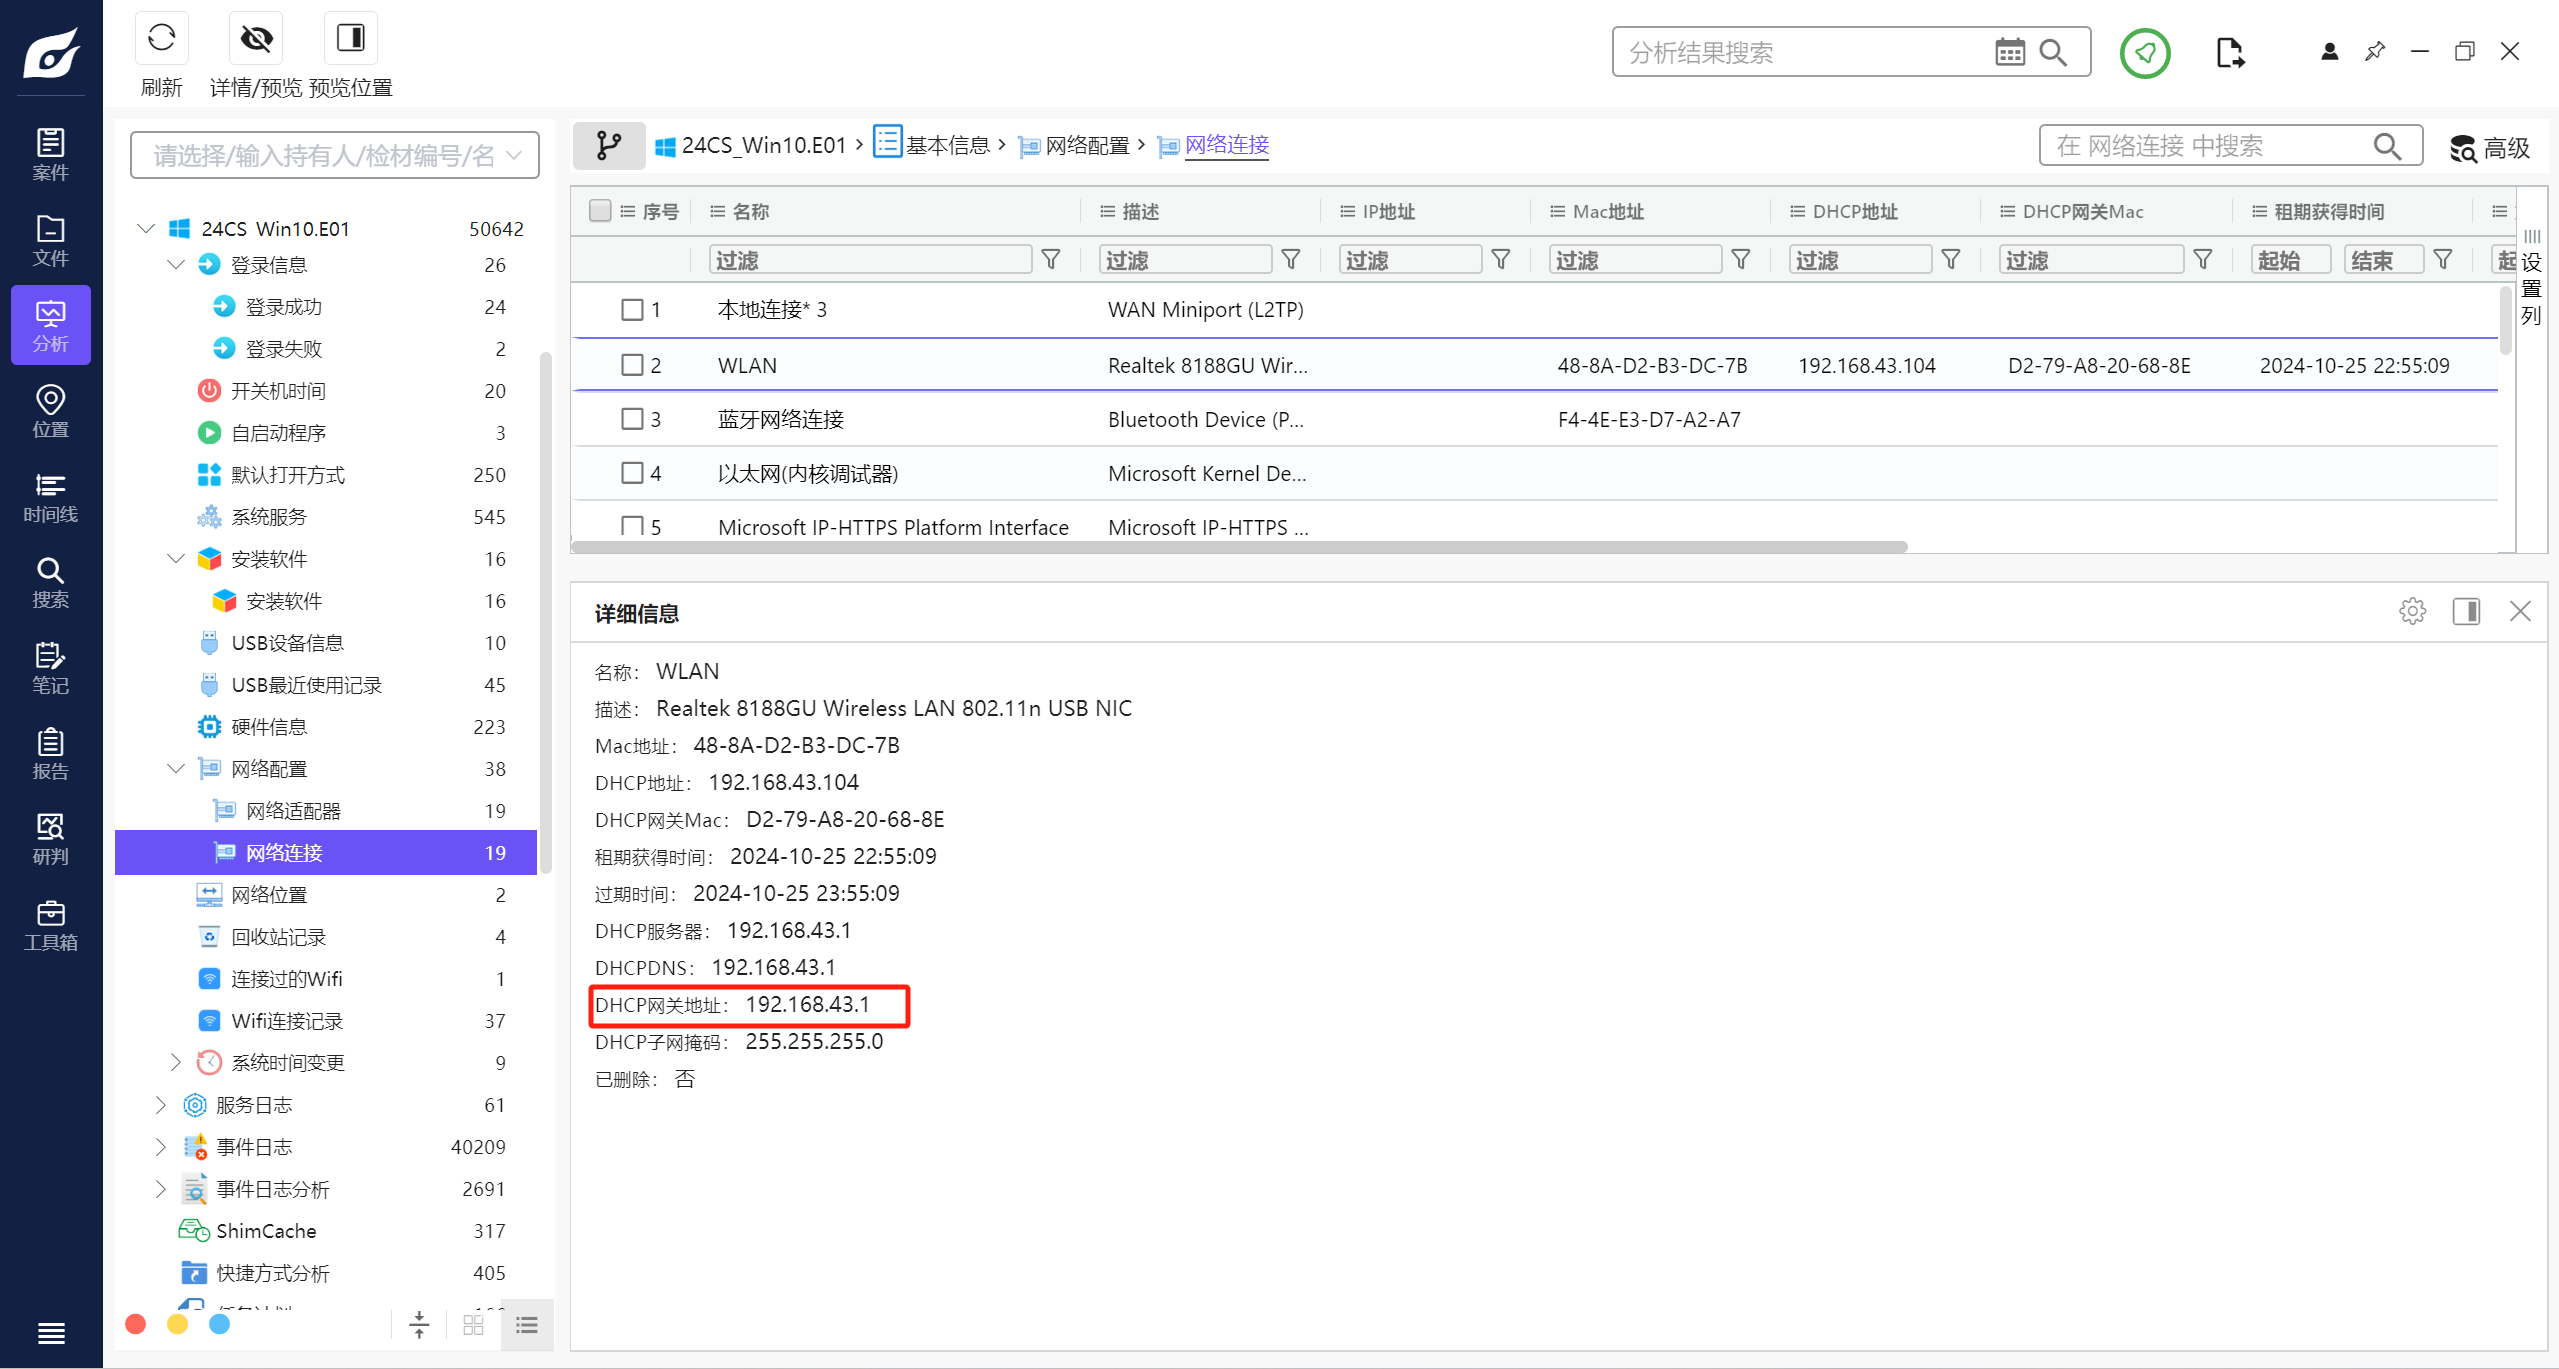Collapse the 24CS_Win10.E01 tree node
The image size is (2559, 1369).
click(x=146, y=229)
